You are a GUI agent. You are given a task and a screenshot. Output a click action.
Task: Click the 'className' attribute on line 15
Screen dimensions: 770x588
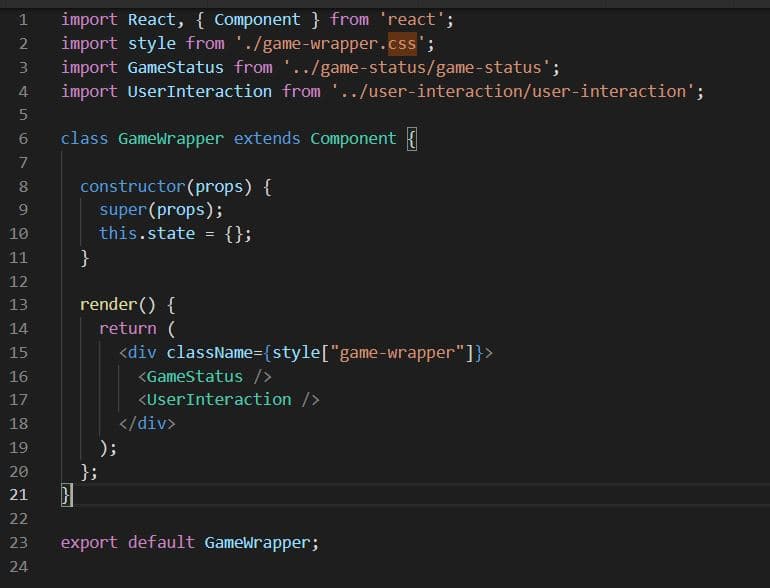point(209,352)
